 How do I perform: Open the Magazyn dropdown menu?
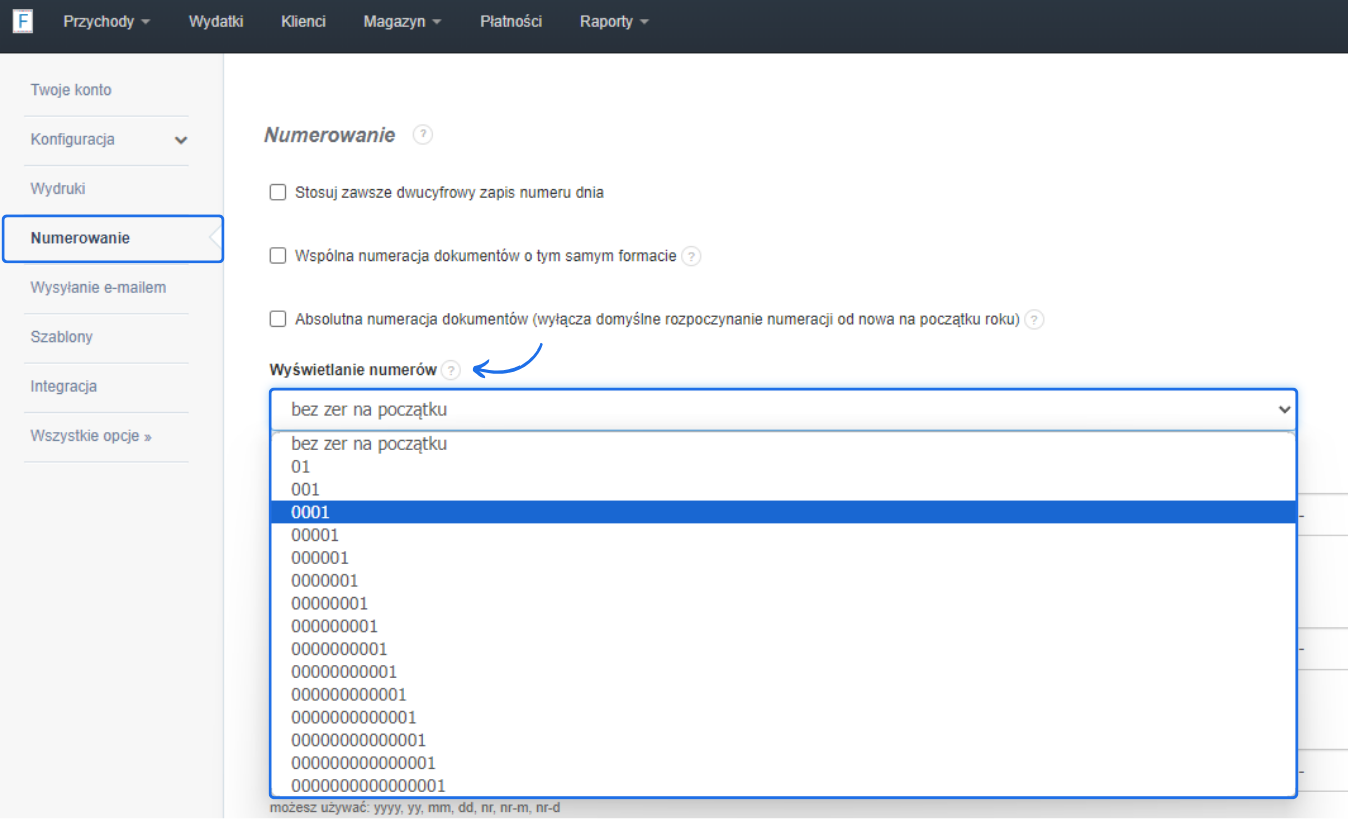402,21
